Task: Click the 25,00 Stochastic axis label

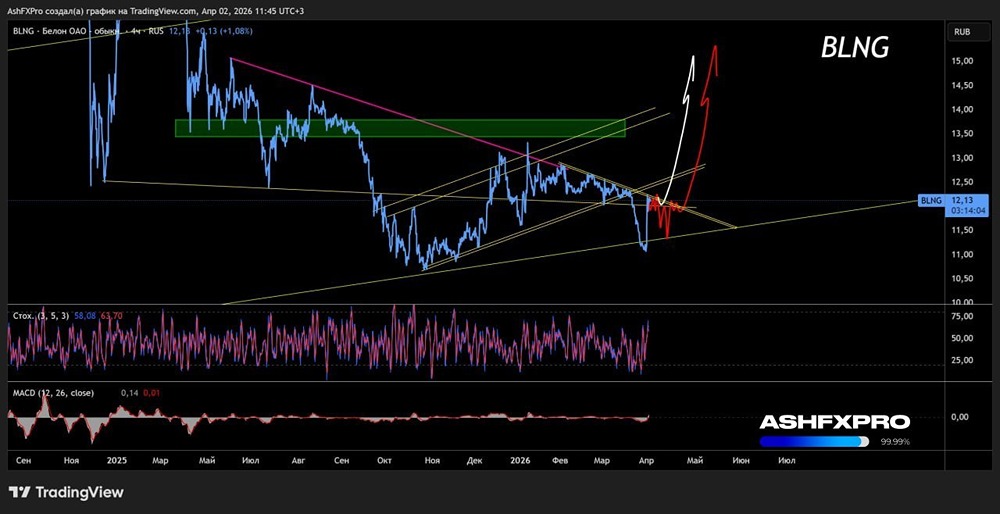Action: coord(962,360)
